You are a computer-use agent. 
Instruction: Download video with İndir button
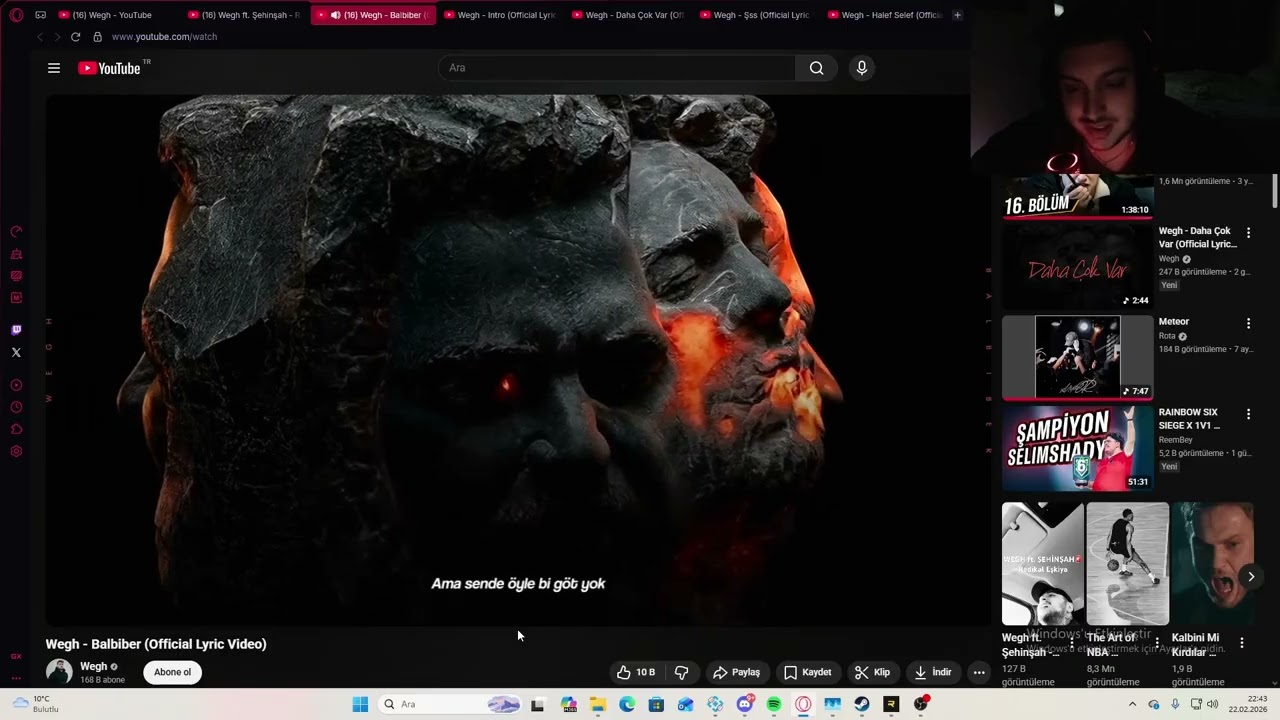coord(933,672)
